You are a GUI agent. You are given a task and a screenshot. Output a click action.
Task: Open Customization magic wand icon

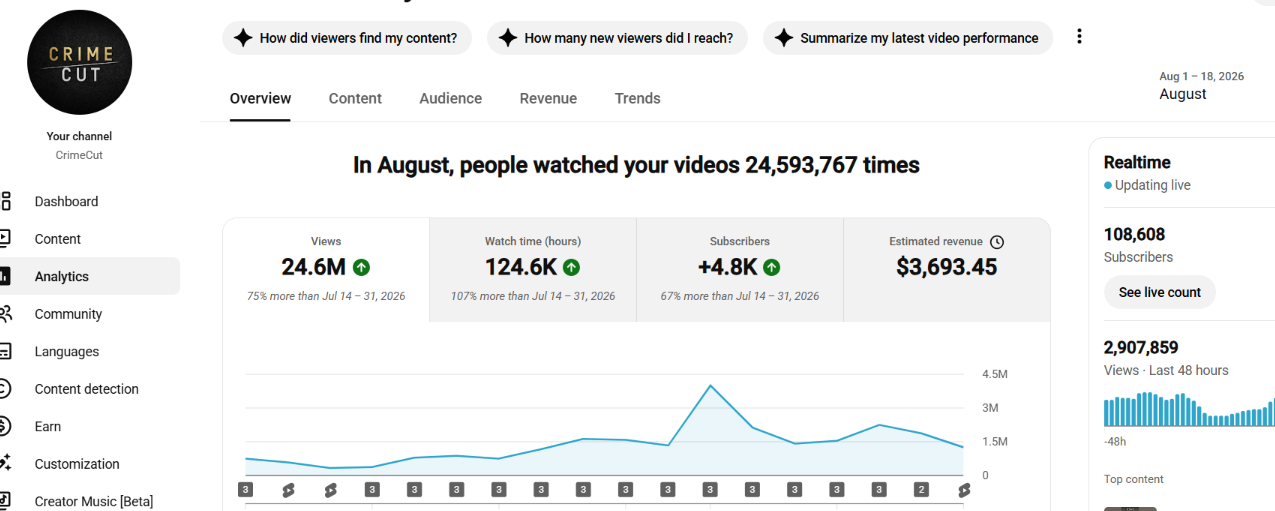pyautogui.click(x=5, y=464)
